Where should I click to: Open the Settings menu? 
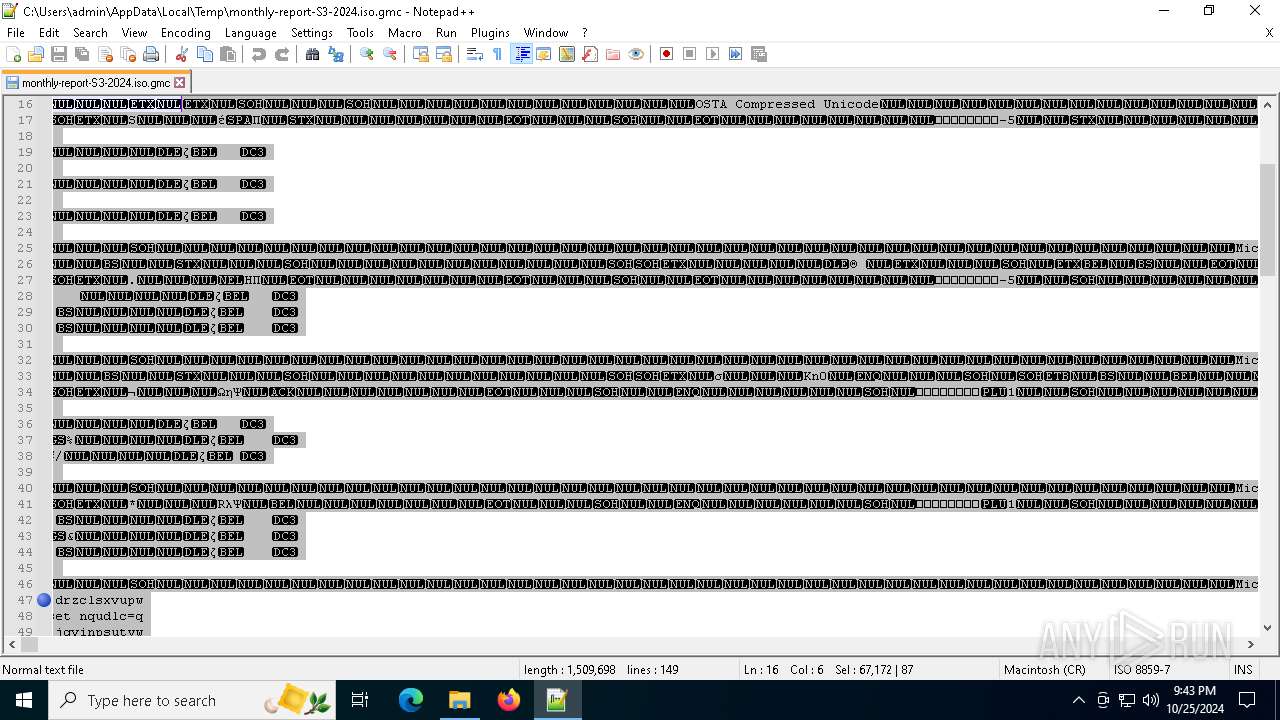(x=312, y=32)
